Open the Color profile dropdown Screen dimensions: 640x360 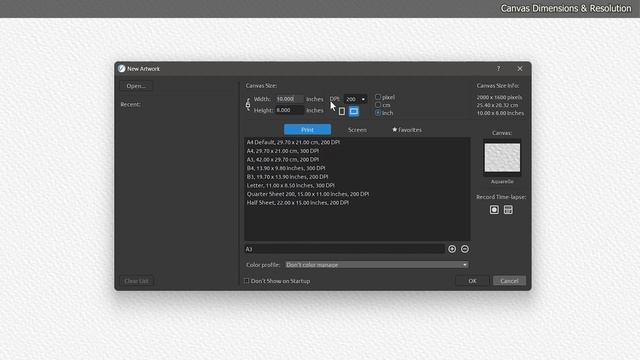click(x=376, y=265)
